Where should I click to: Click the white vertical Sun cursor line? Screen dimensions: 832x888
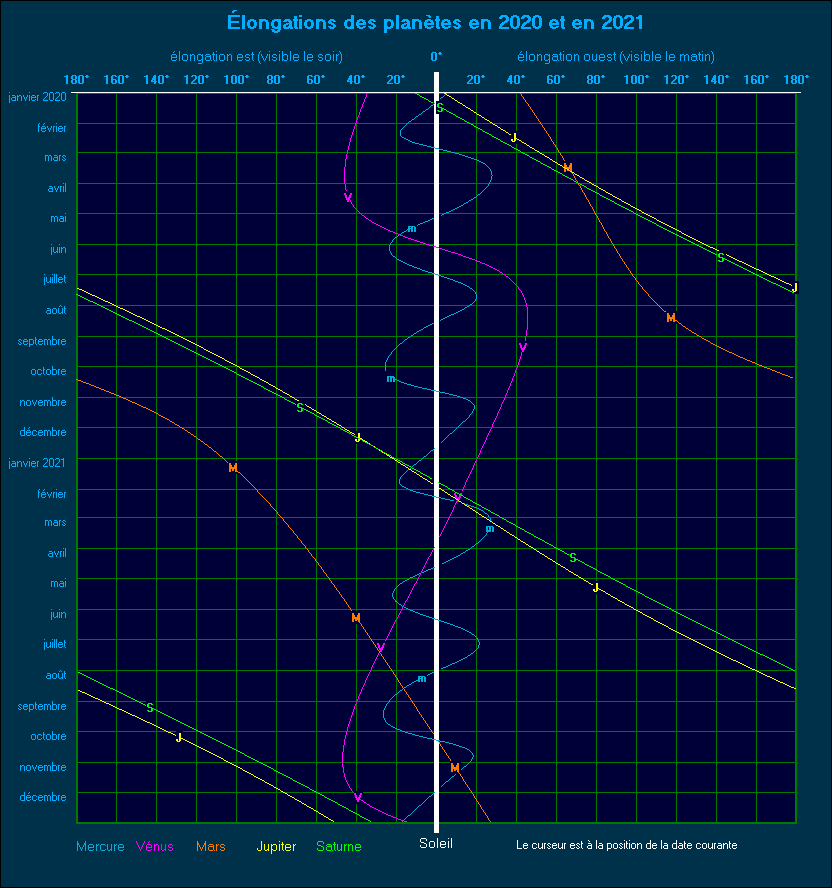437,452
